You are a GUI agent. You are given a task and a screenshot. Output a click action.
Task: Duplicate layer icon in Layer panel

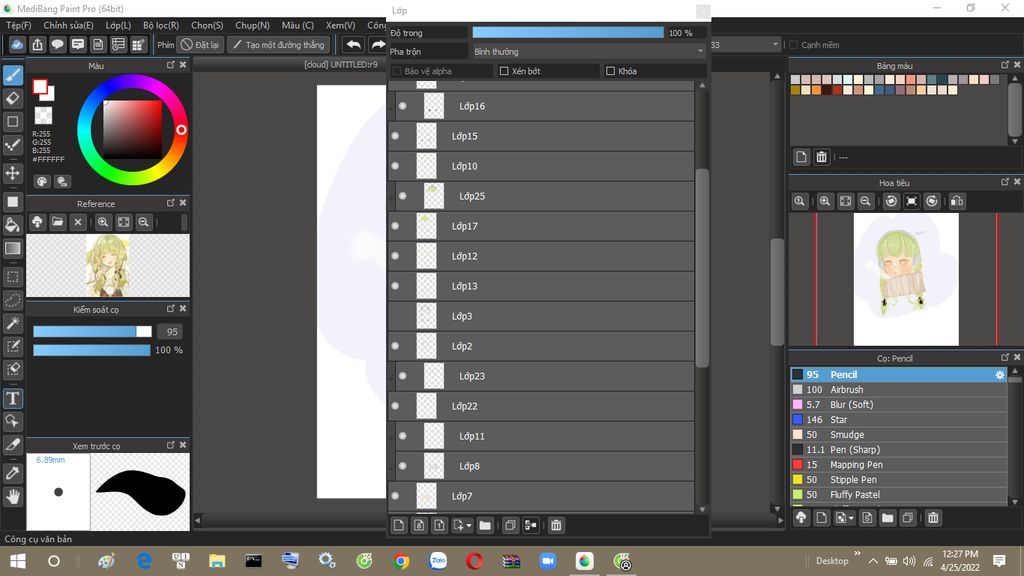(x=511, y=525)
